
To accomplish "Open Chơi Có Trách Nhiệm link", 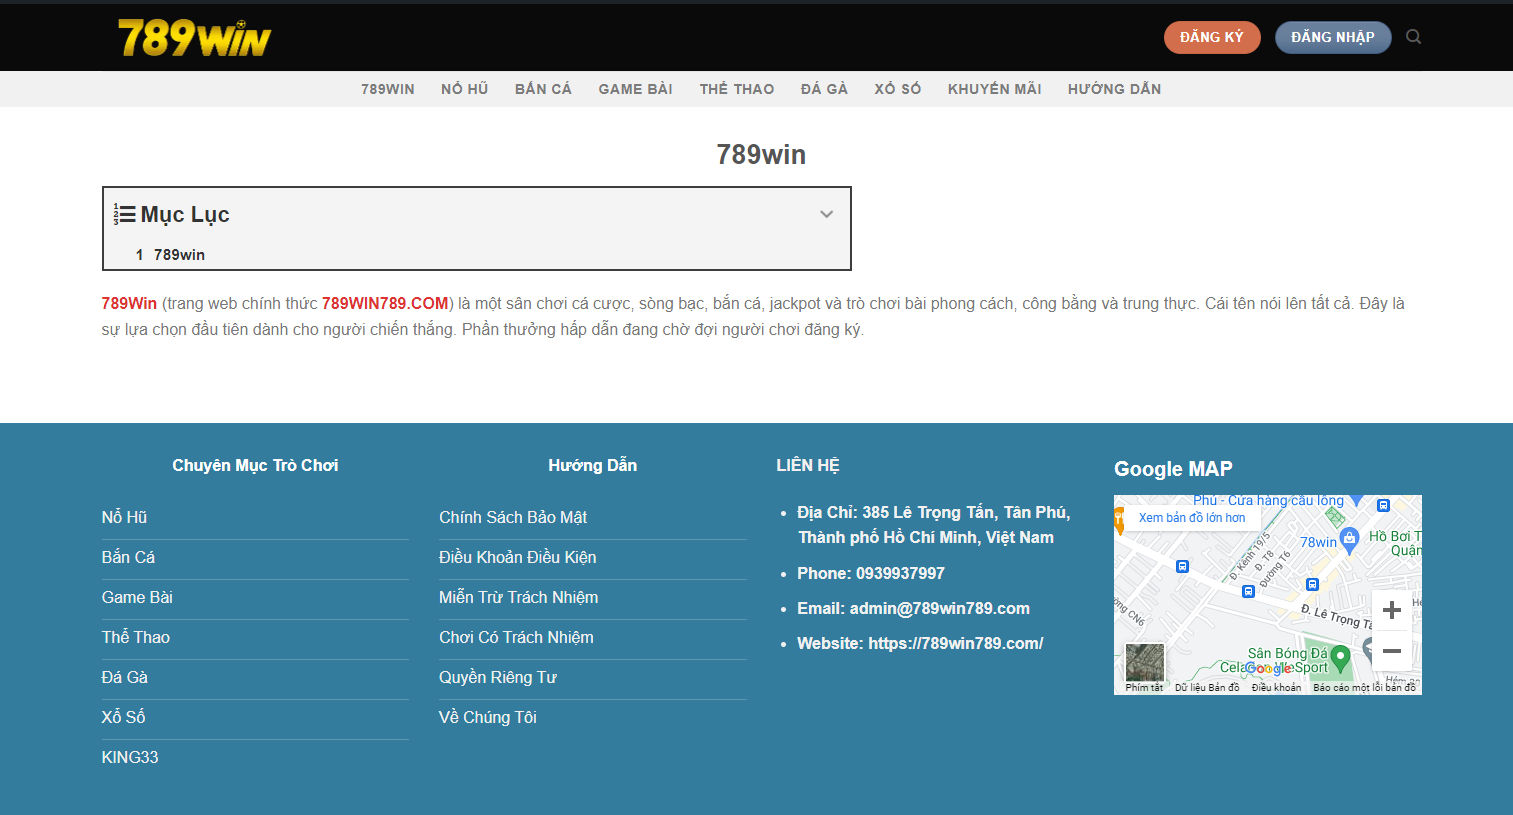I will (516, 637).
